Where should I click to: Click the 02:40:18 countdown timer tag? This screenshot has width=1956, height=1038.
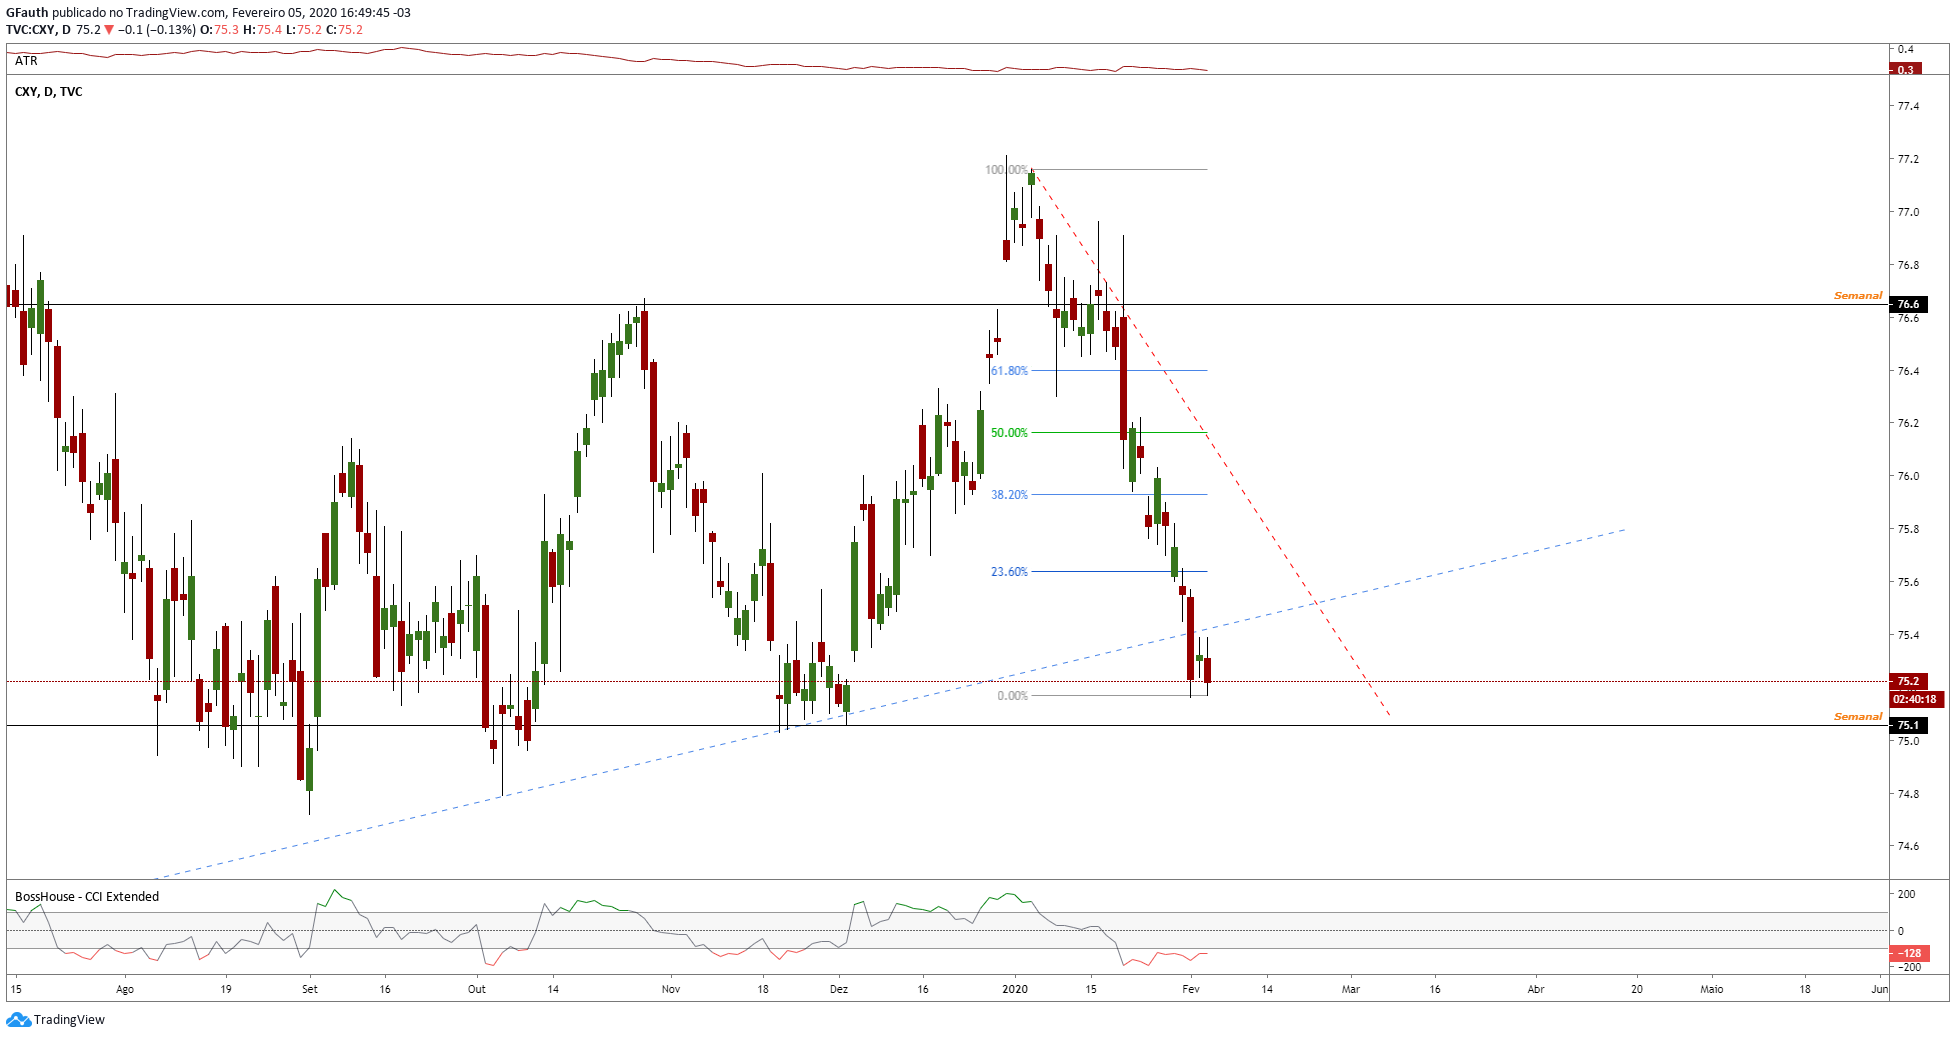tap(1916, 700)
